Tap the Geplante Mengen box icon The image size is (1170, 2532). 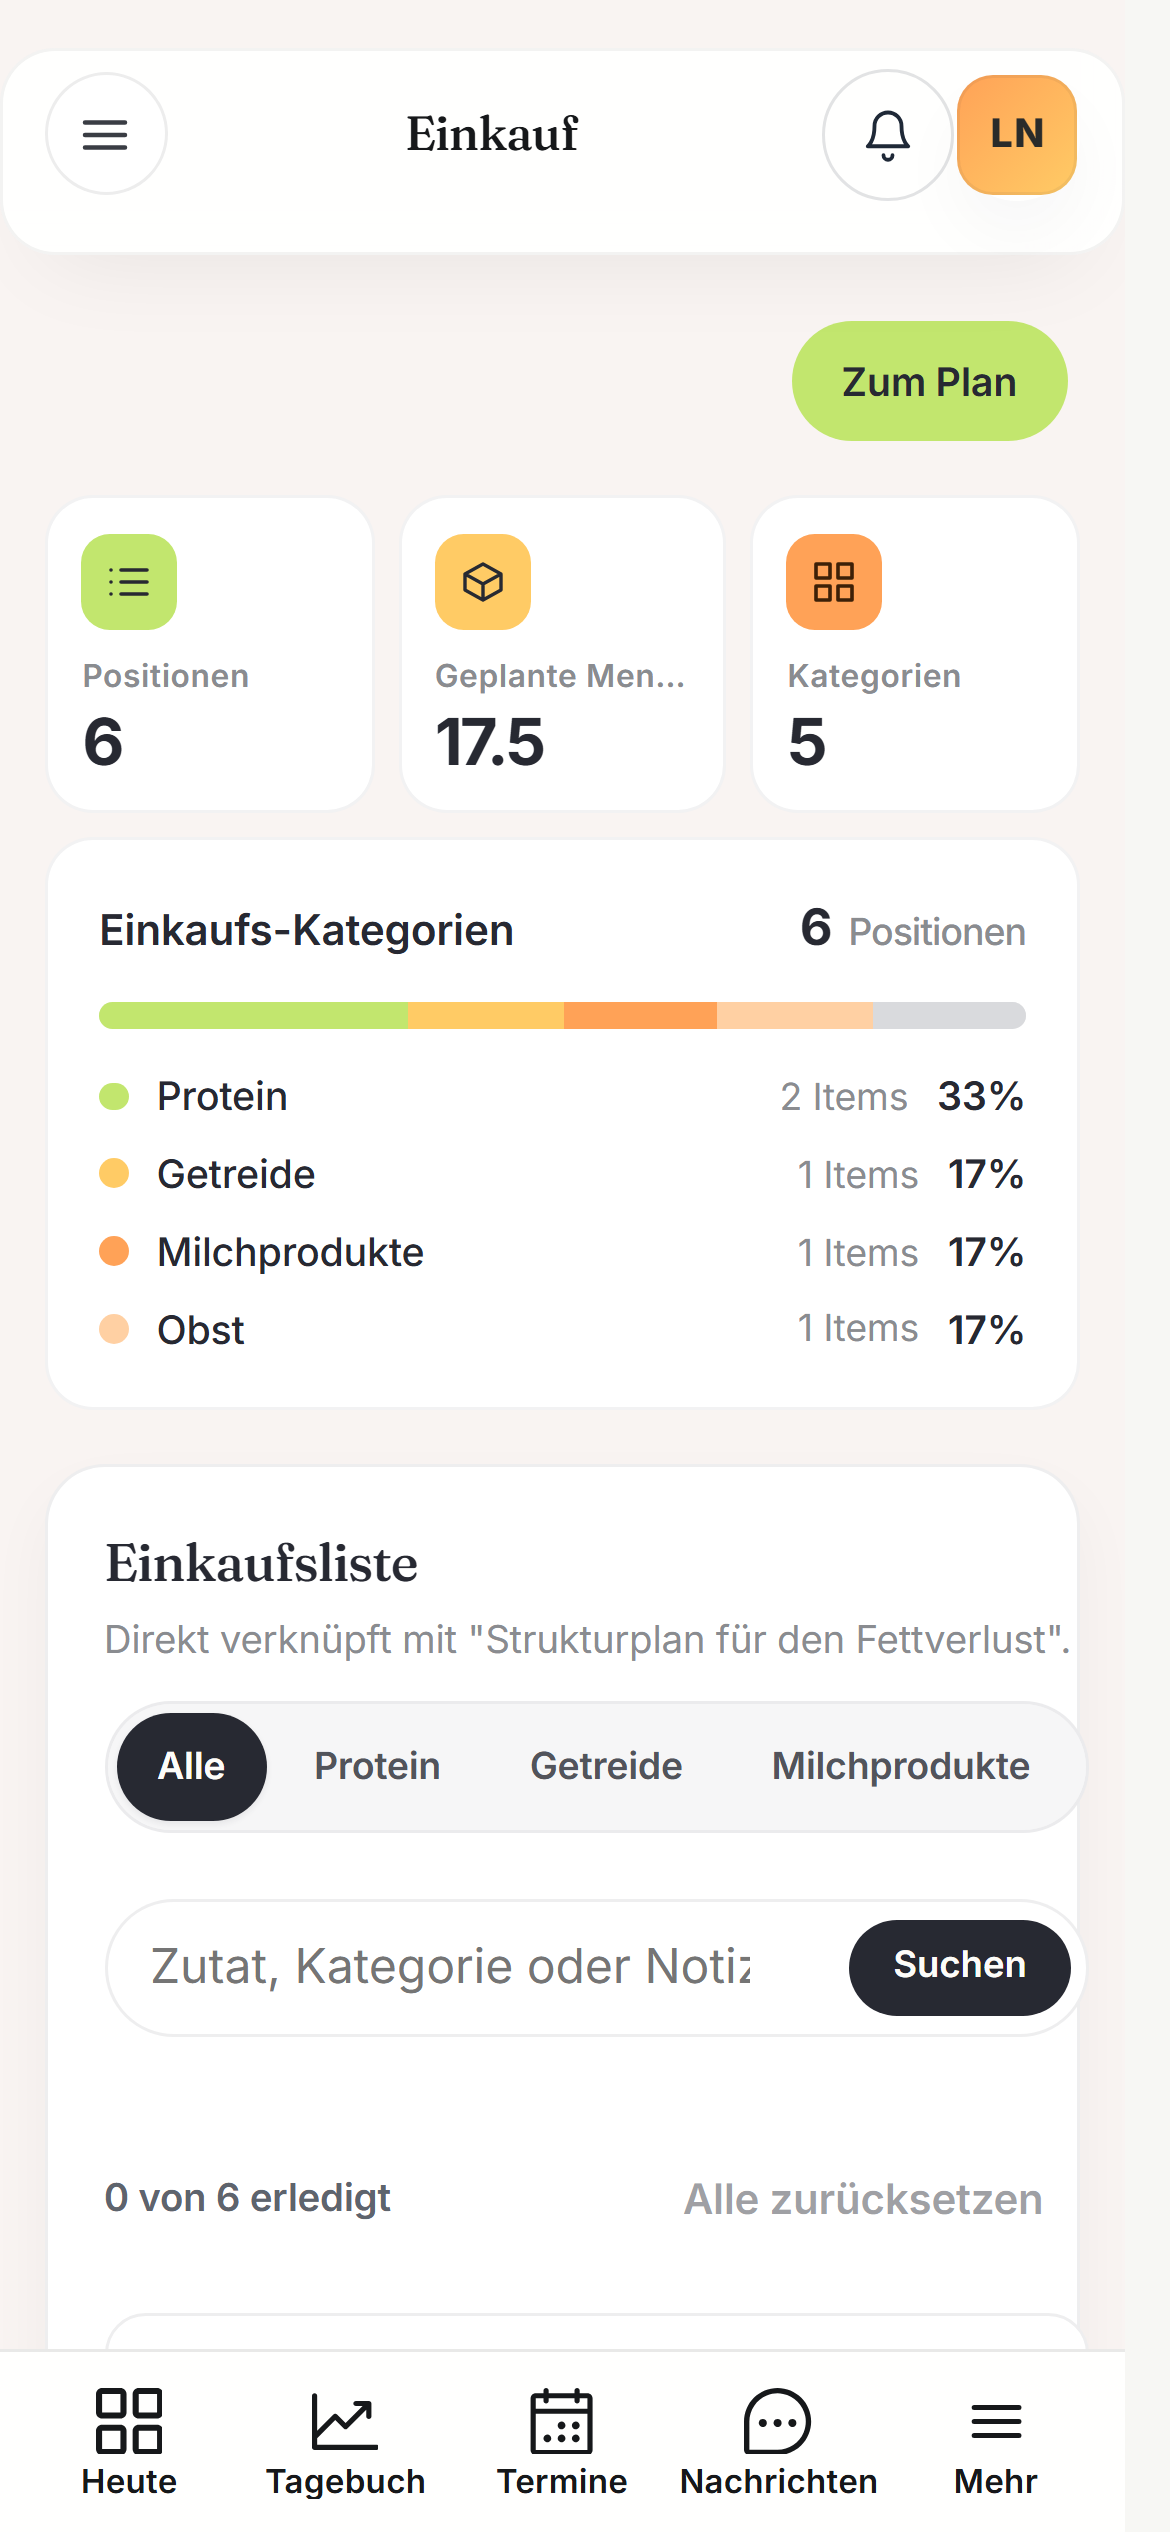[x=483, y=582]
